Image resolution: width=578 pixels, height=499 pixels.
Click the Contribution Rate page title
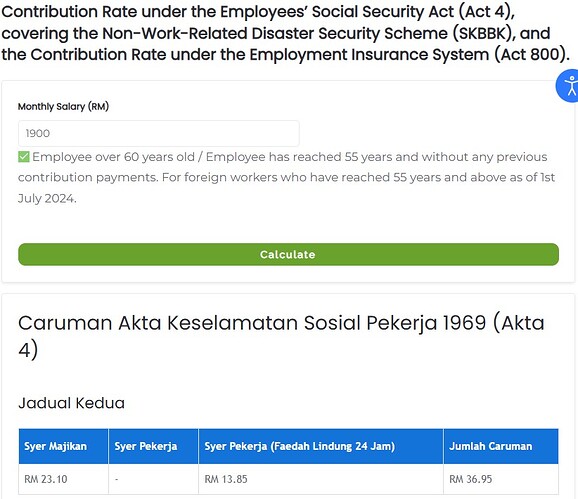(x=286, y=33)
